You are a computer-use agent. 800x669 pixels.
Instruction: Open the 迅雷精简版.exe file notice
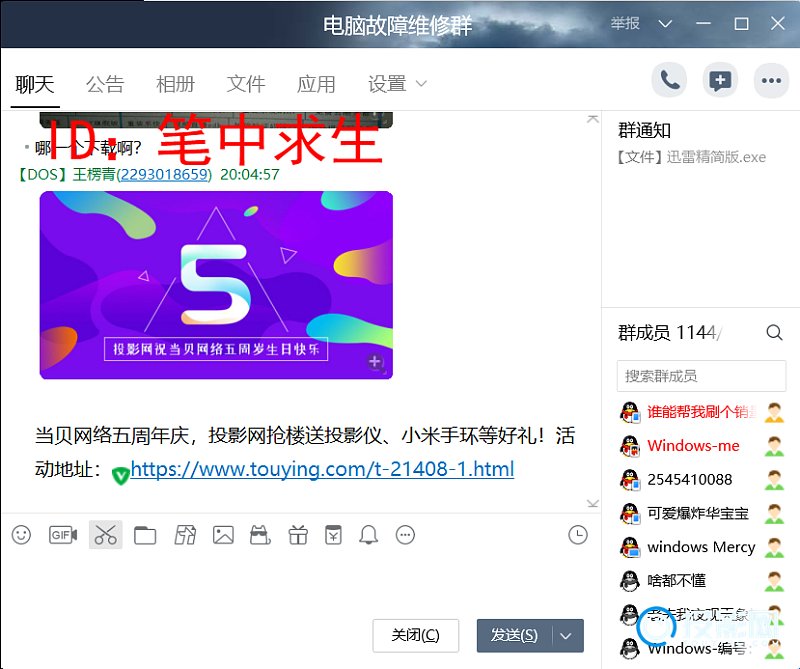692,157
